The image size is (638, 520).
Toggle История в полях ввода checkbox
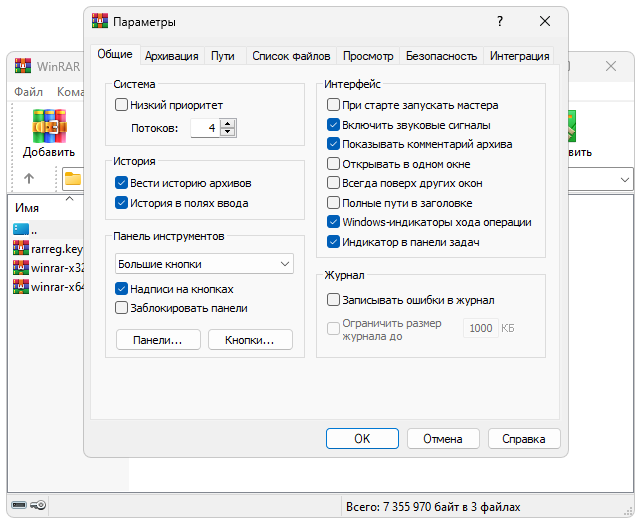point(121,203)
